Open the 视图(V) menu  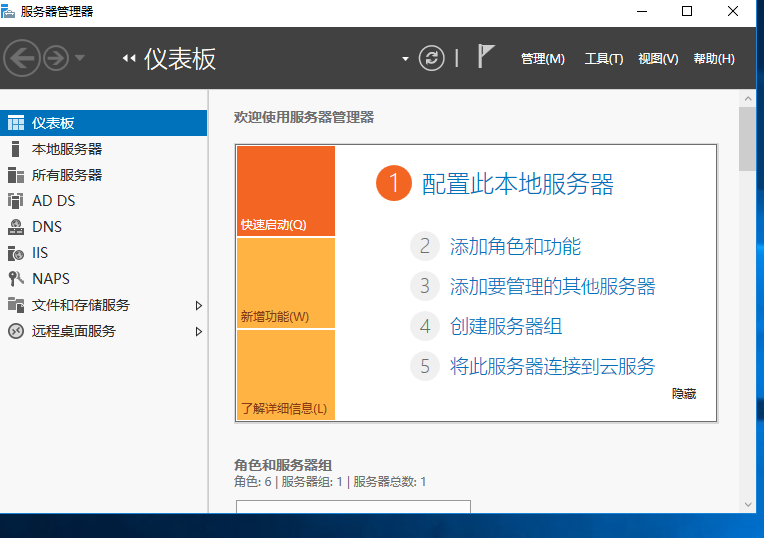(658, 59)
